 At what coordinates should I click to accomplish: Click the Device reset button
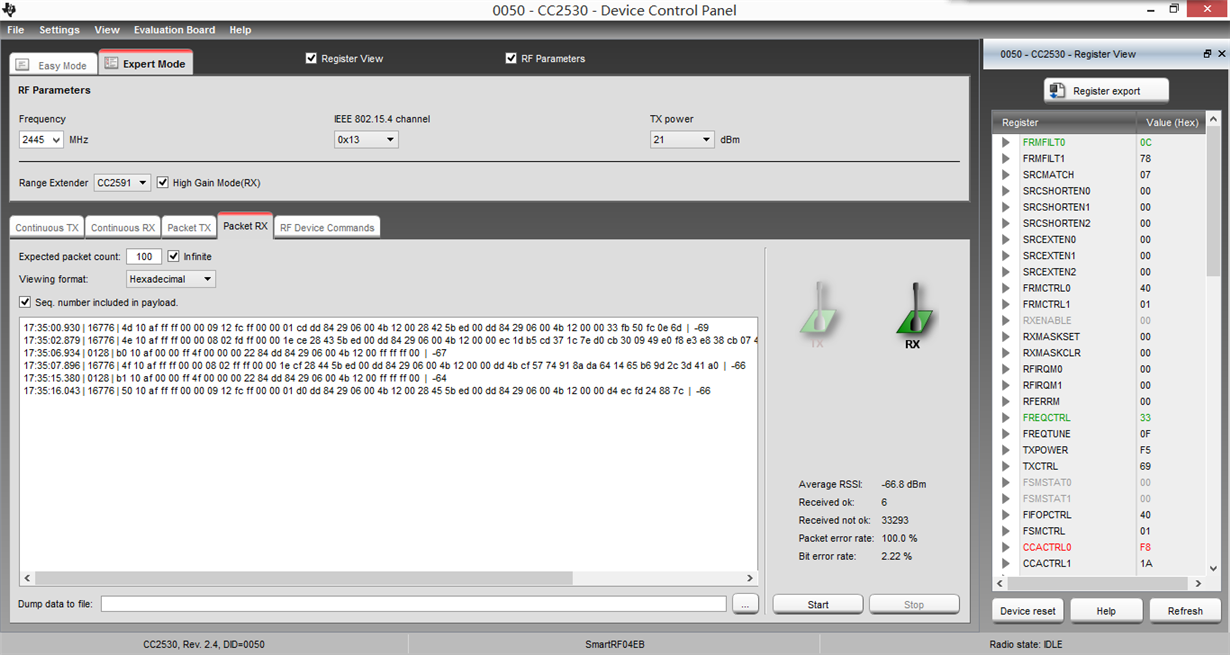(x=1028, y=610)
